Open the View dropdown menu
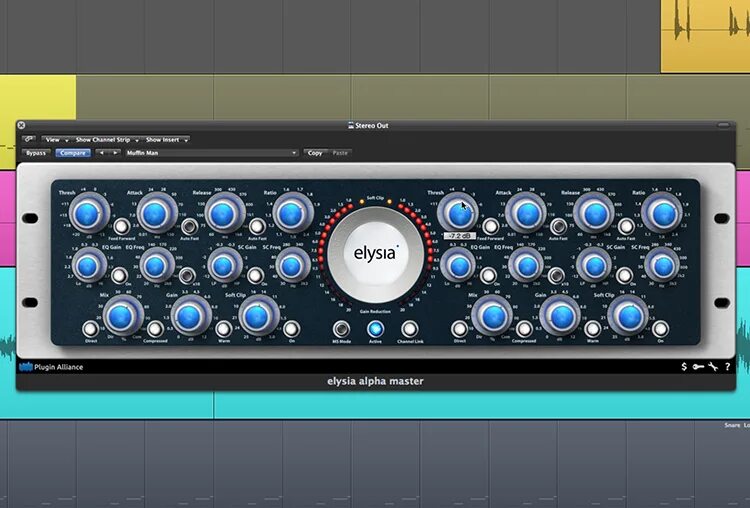The height and width of the screenshot is (508, 750). click(x=56, y=140)
